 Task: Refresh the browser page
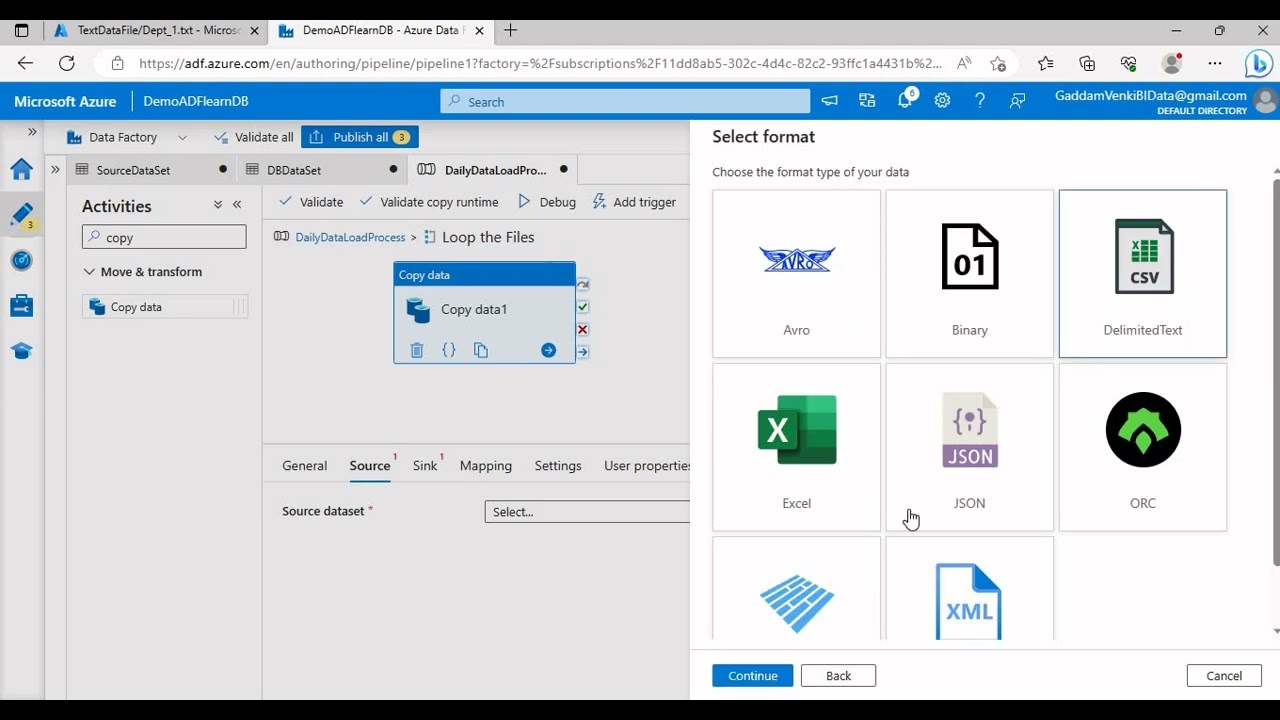[67, 63]
